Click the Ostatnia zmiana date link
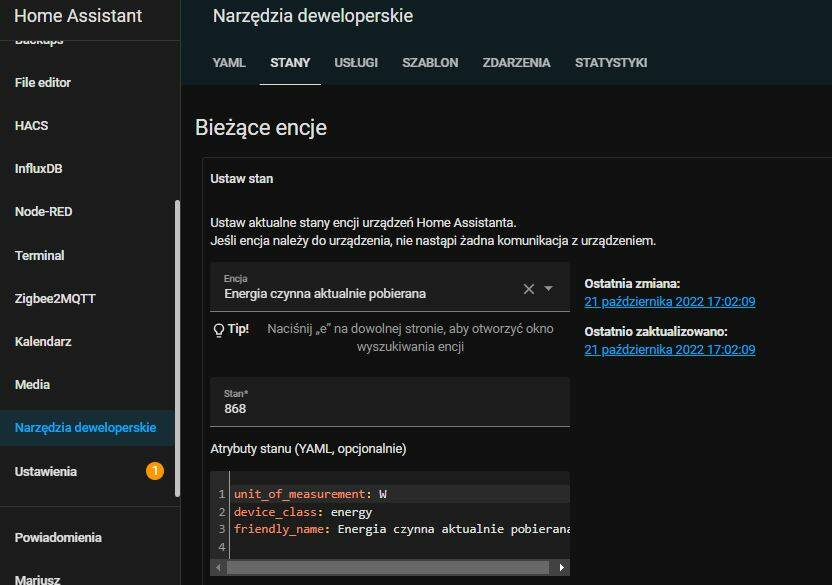Viewport: 832px width, 585px height. tap(670, 302)
